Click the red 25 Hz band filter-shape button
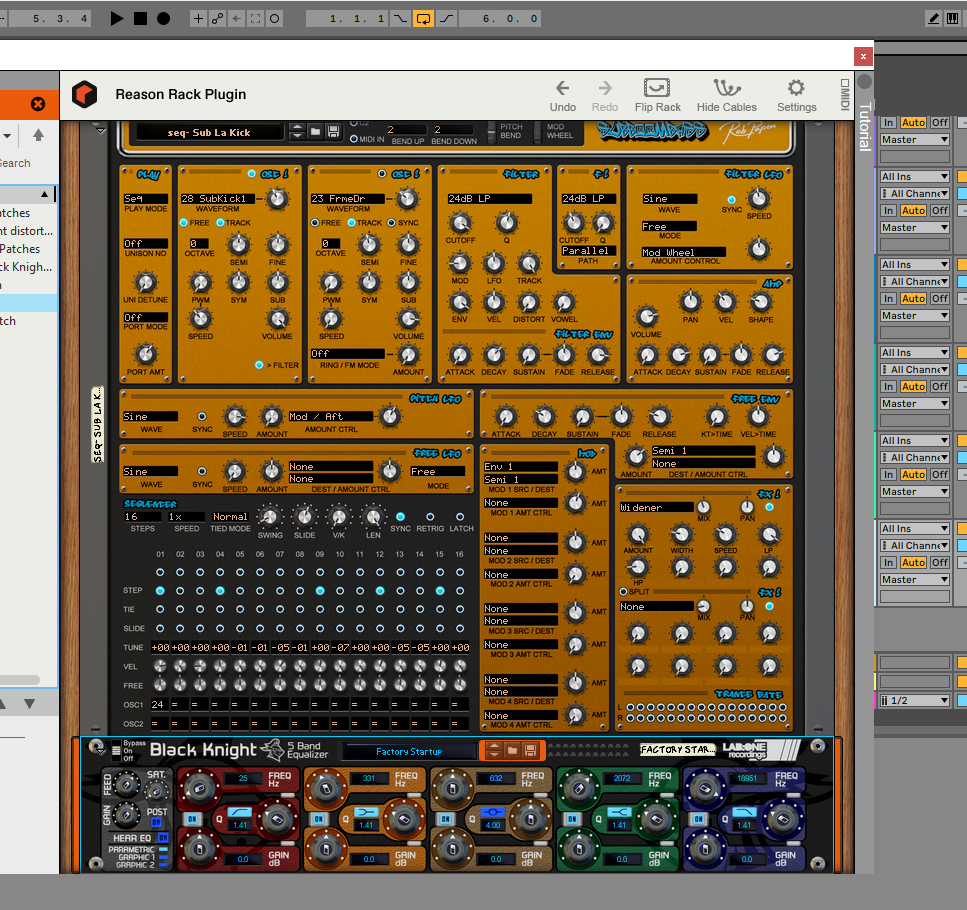The height and width of the screenshot is (910, 967). click(240, 812)
